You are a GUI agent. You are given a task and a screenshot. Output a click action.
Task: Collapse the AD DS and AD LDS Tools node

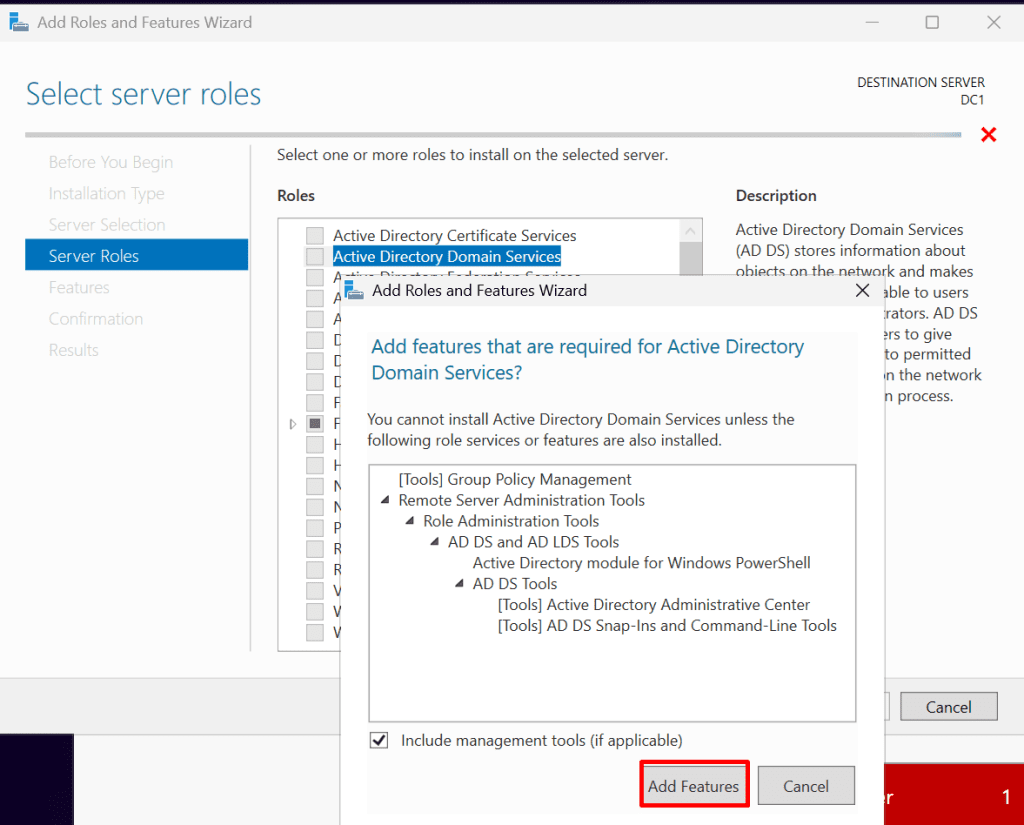(435, 543)
